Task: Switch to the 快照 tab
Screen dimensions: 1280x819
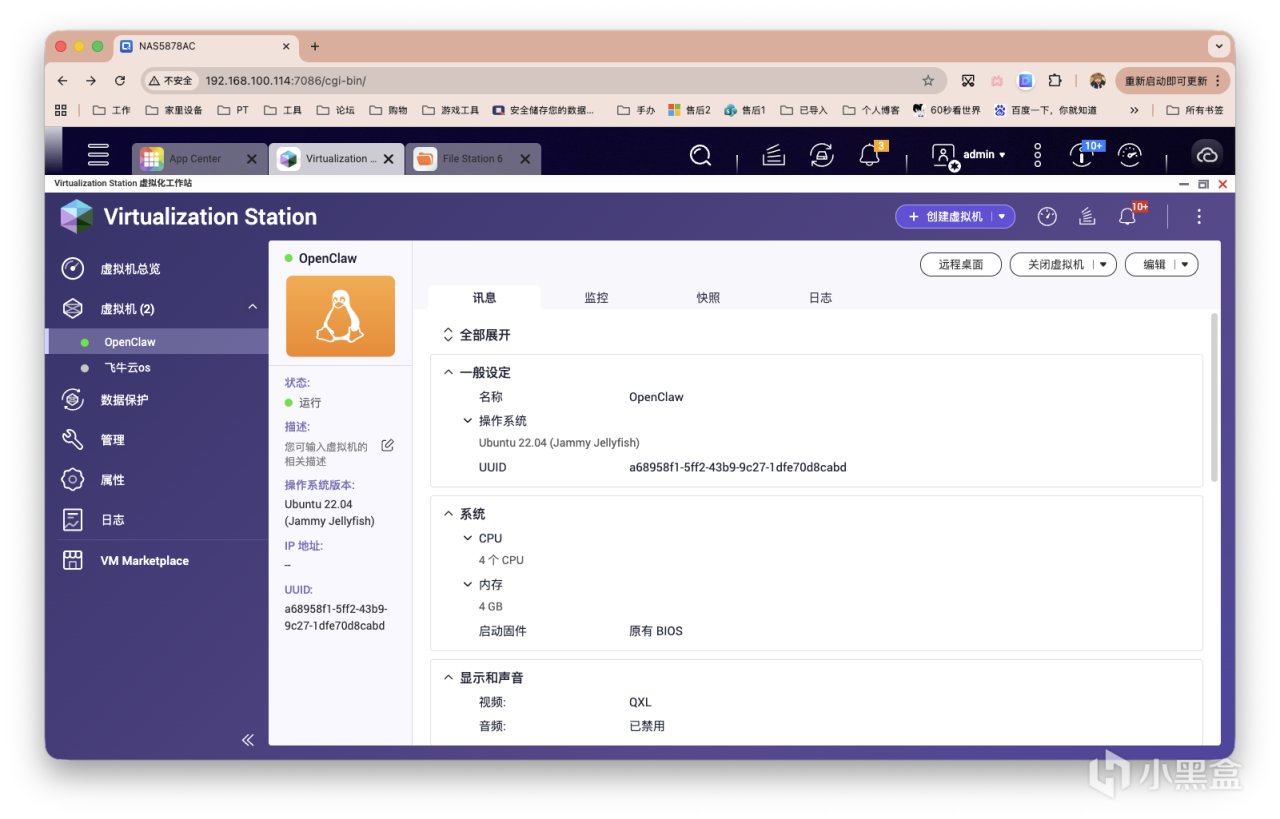Action: (x=708, y=297)
